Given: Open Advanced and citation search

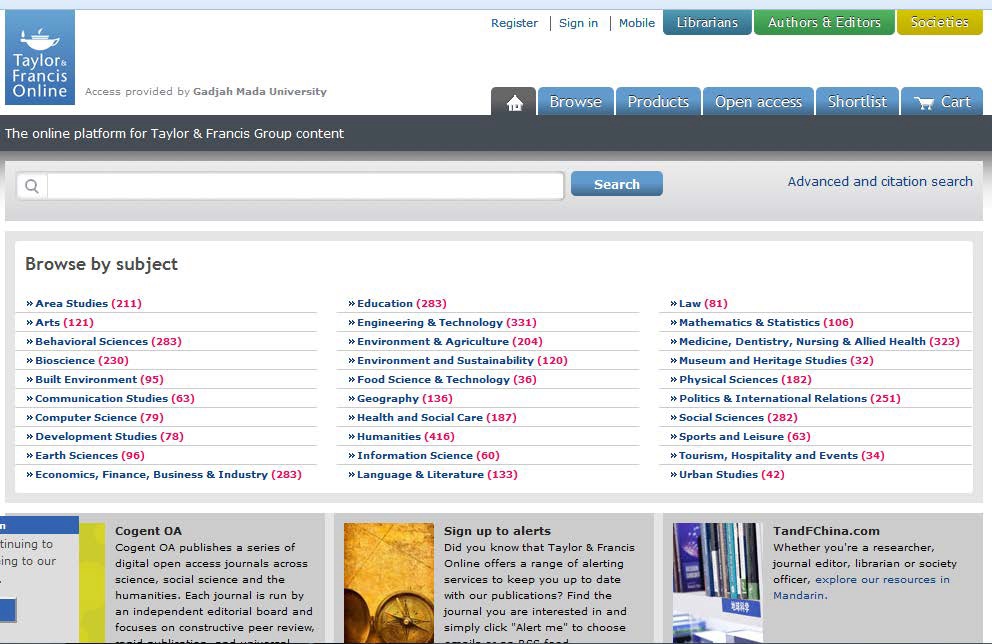Looking at the screenshot, I should coord(880,182).
